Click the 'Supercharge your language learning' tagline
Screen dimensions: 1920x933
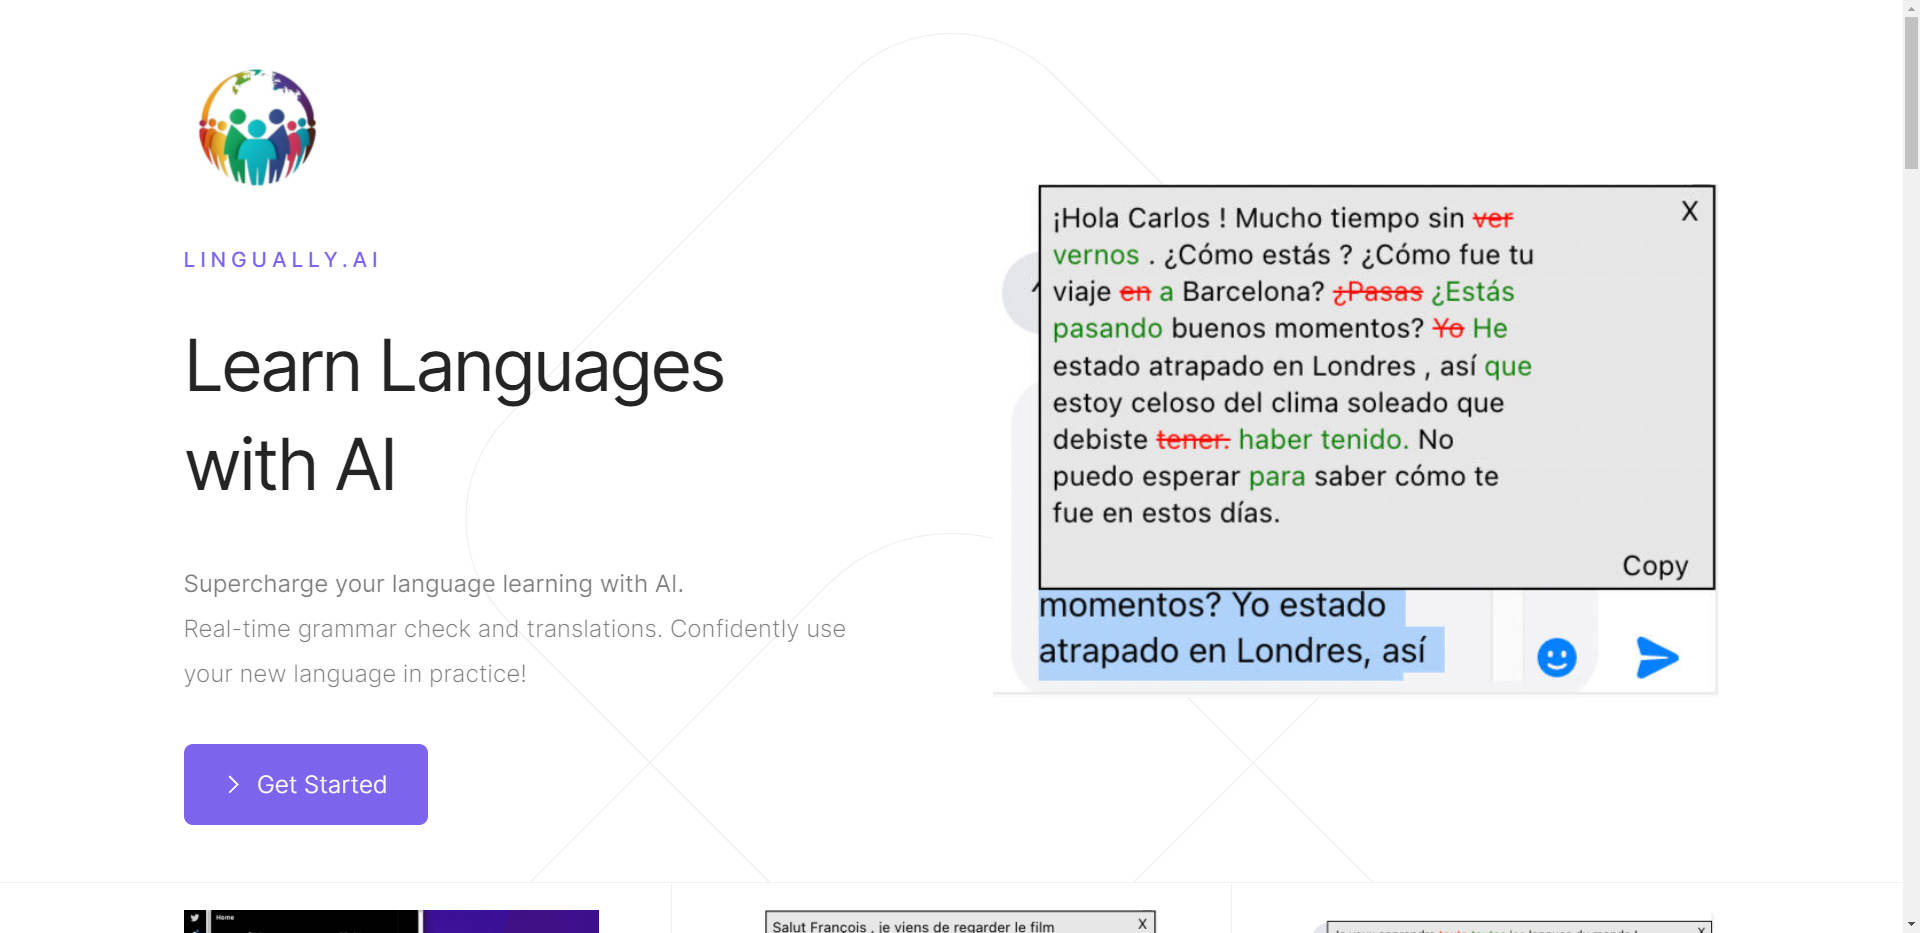[434, 584]
